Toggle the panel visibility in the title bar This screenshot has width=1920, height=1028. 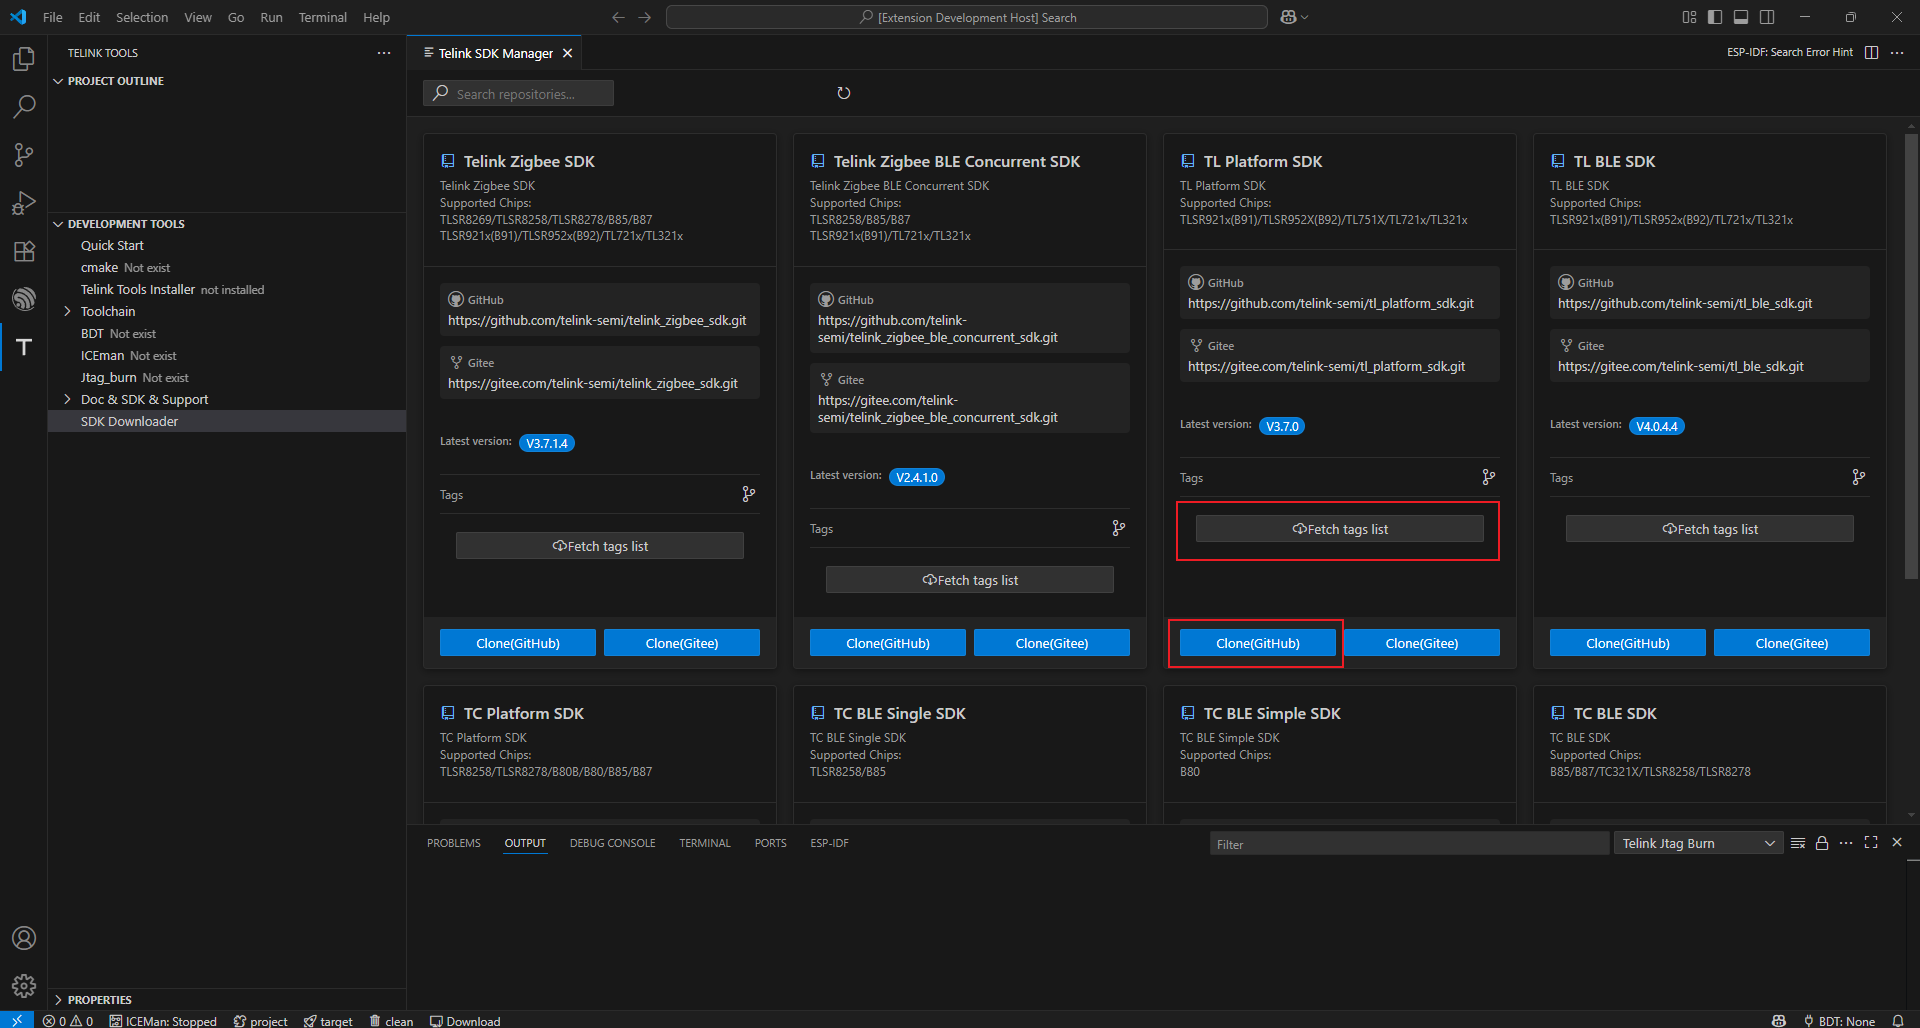(x=1741, y=17)
